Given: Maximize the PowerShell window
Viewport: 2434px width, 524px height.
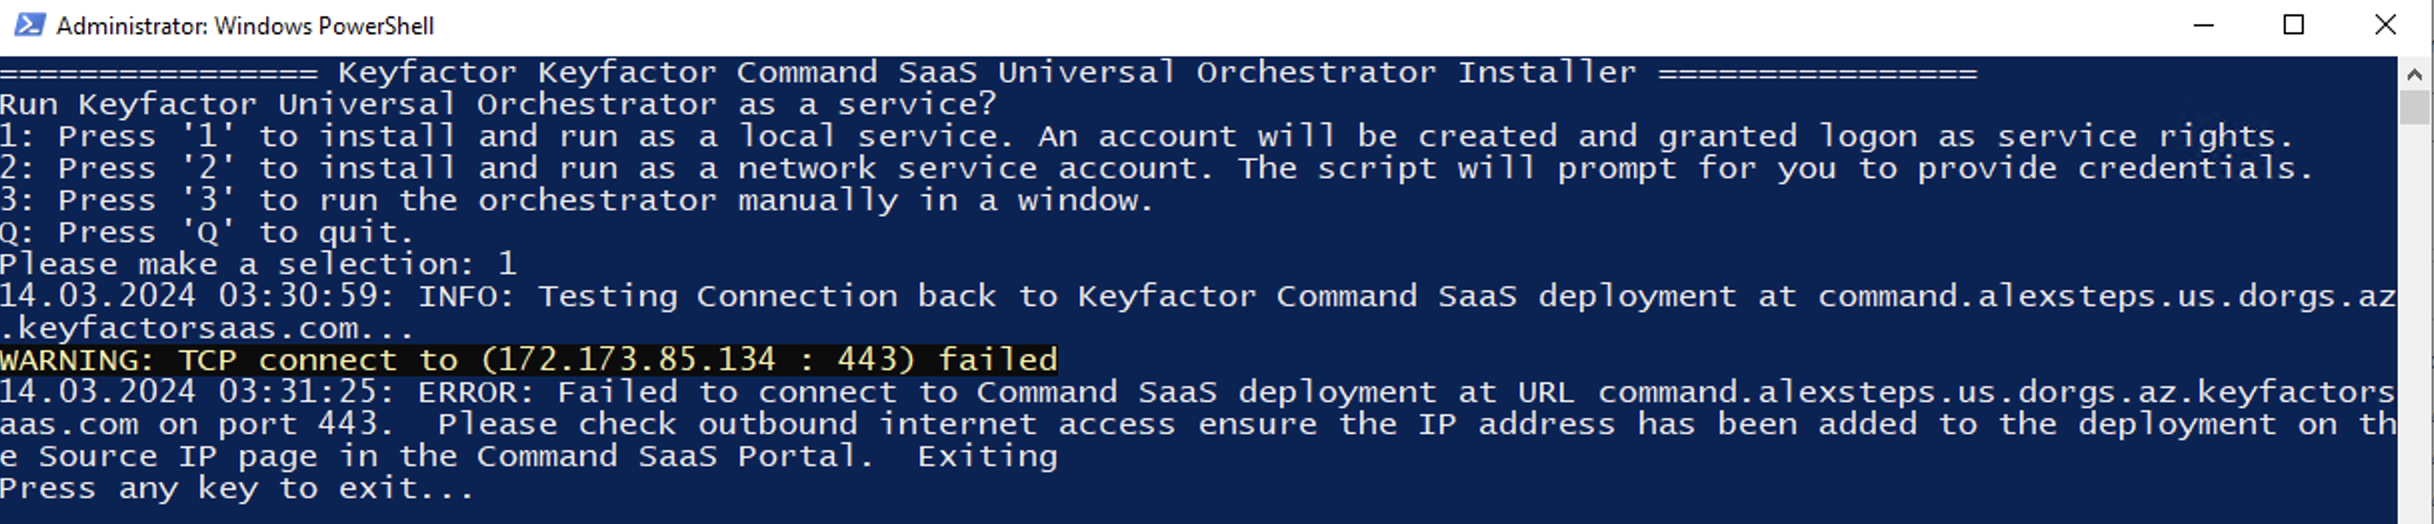Looking at the screenshot, I should pos(2294,25).
